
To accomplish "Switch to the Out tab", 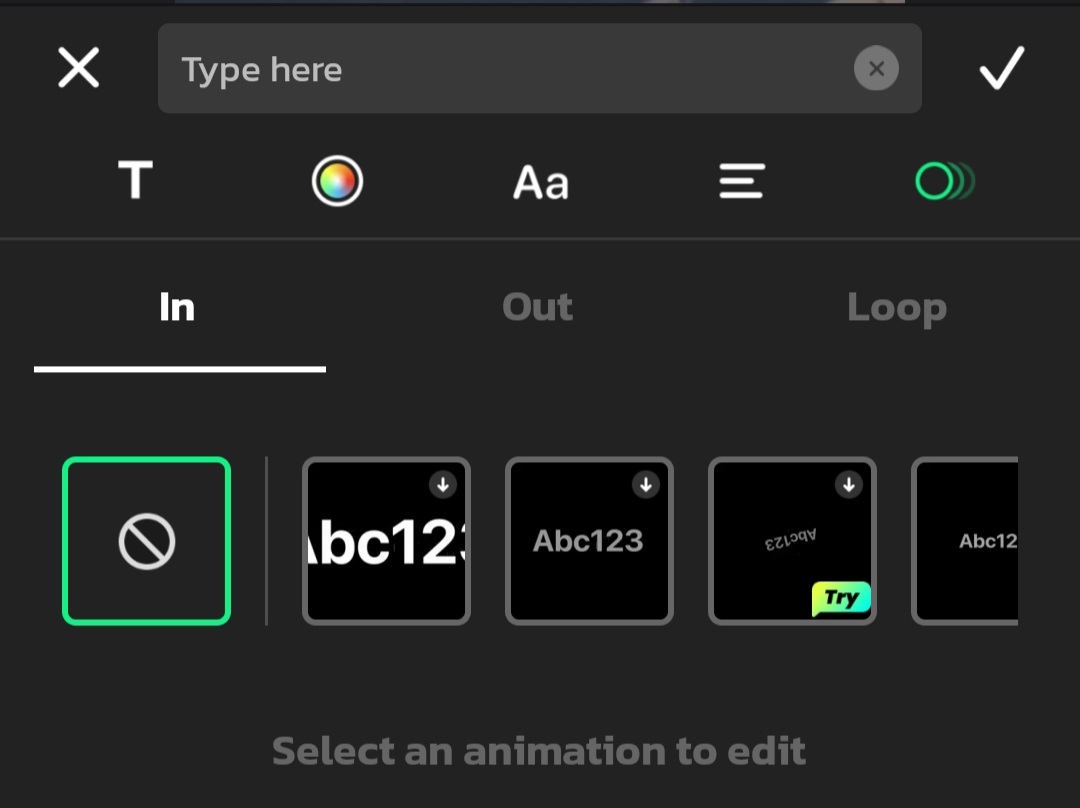I will tap(538, 307).
